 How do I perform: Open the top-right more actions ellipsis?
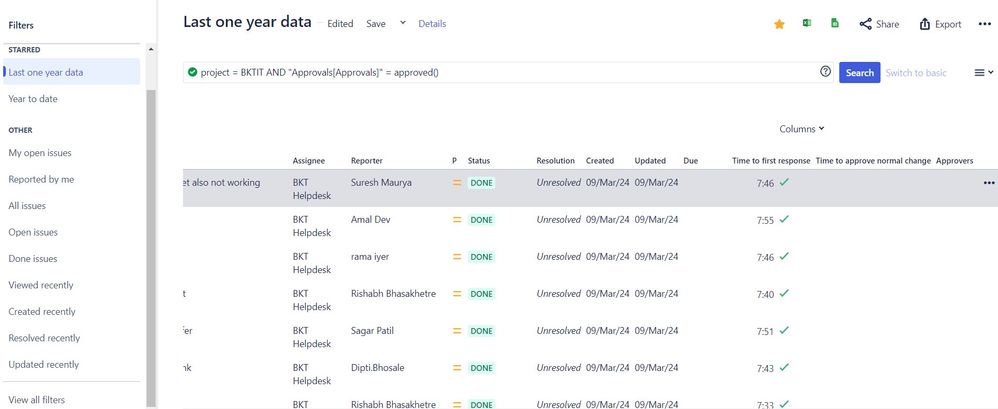tap(985, 24)
